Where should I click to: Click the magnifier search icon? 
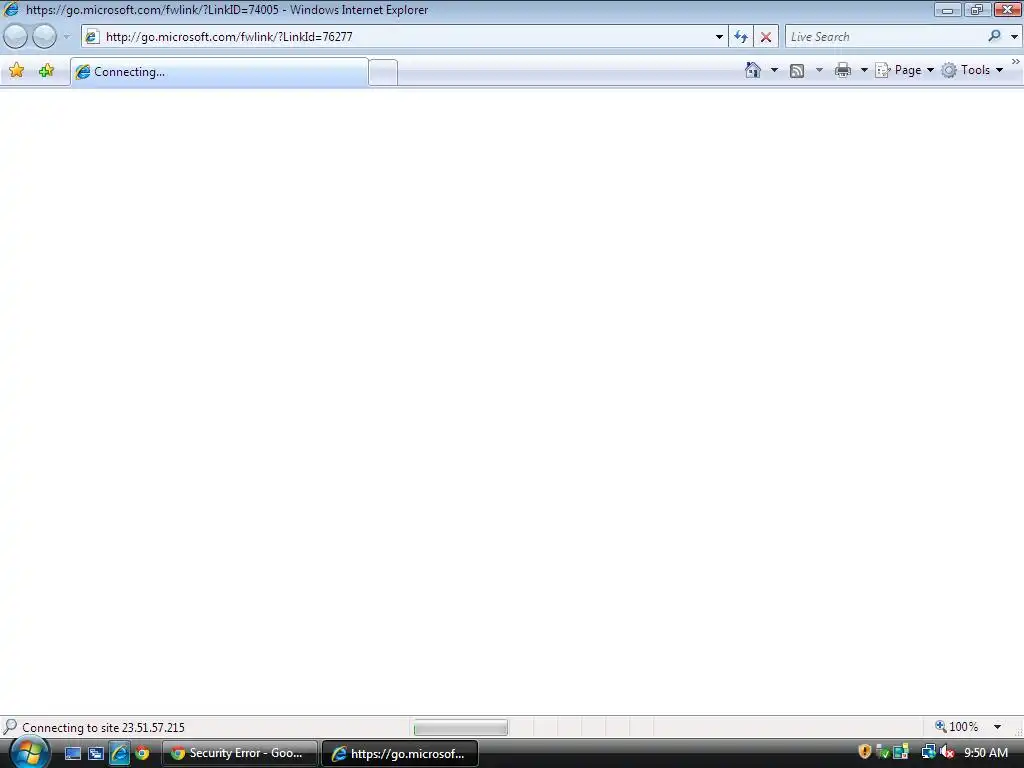click(994, 37)
